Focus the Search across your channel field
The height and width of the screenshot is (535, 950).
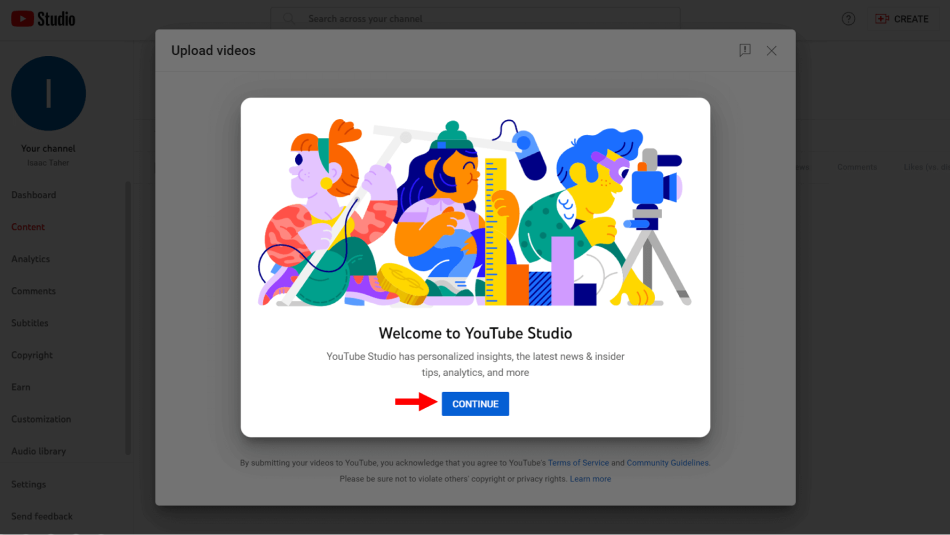click(x=476, y=19)
